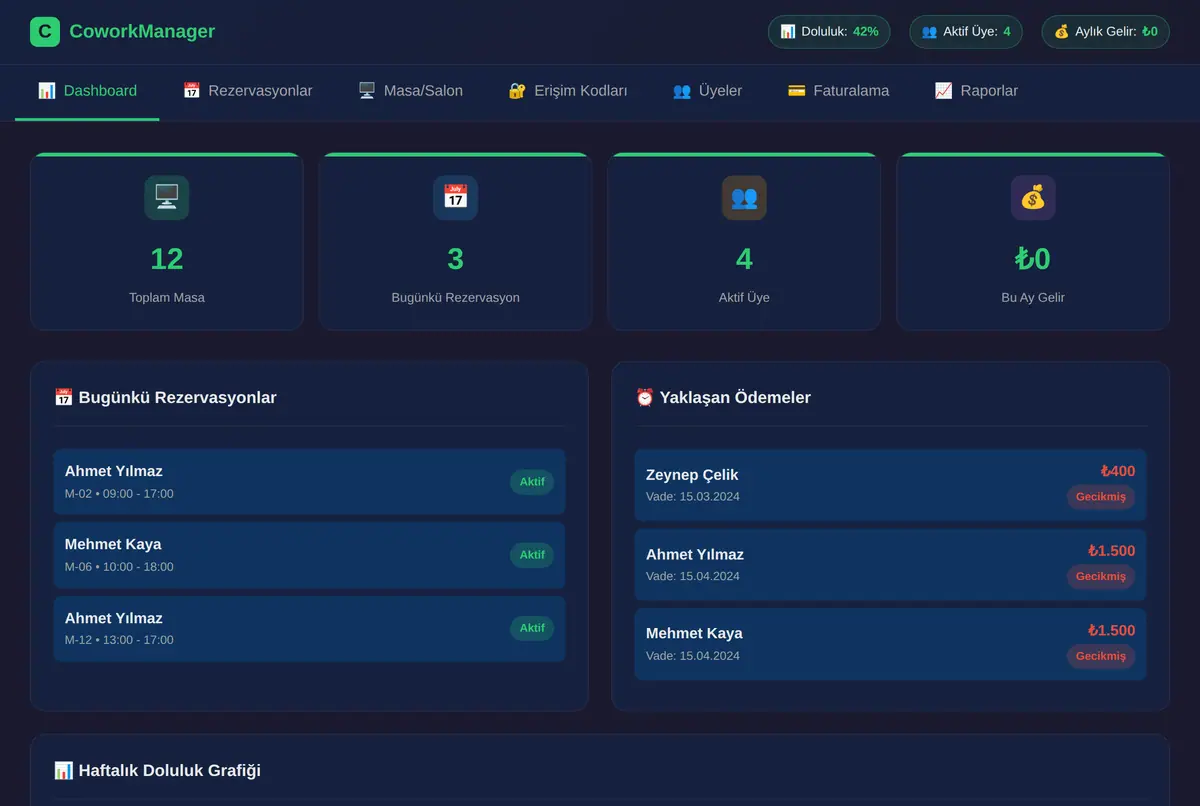Image resolution: width=1200 pixels, height=806 pixels.
Task: Click the people icon in Aktif Üye card
Action: coord(744,197)
